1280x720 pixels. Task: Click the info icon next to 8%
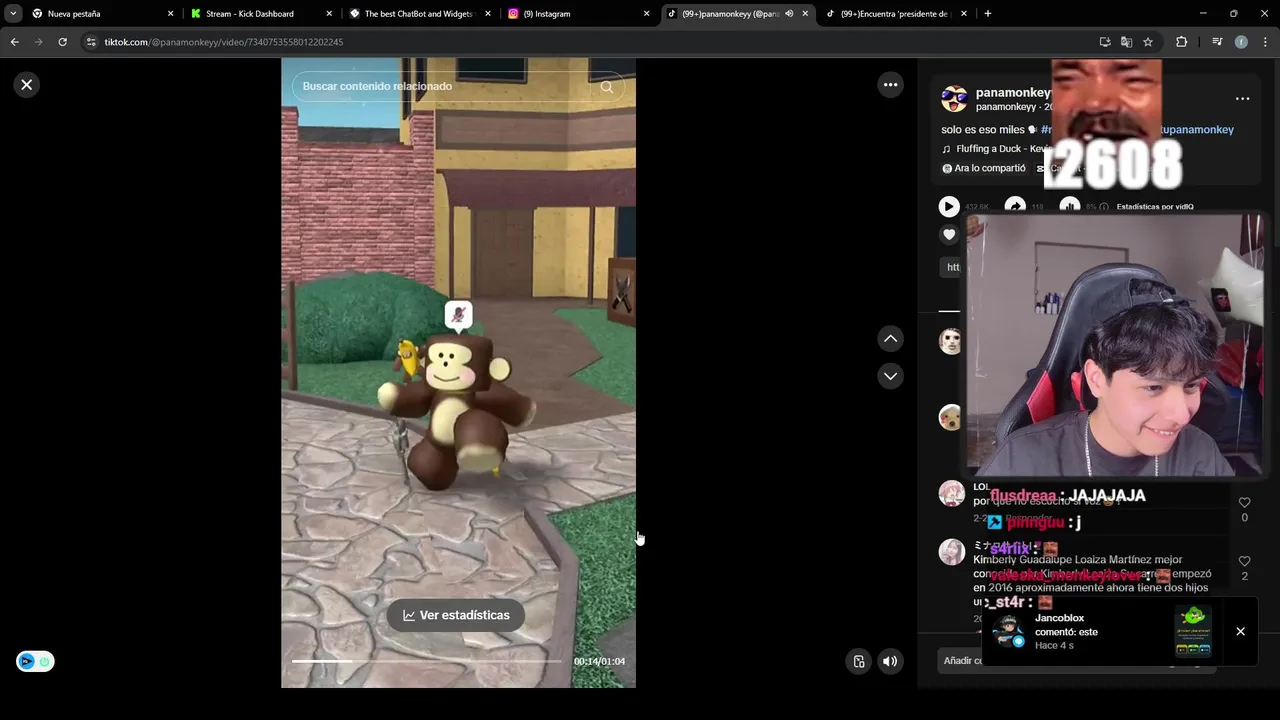1104,207
